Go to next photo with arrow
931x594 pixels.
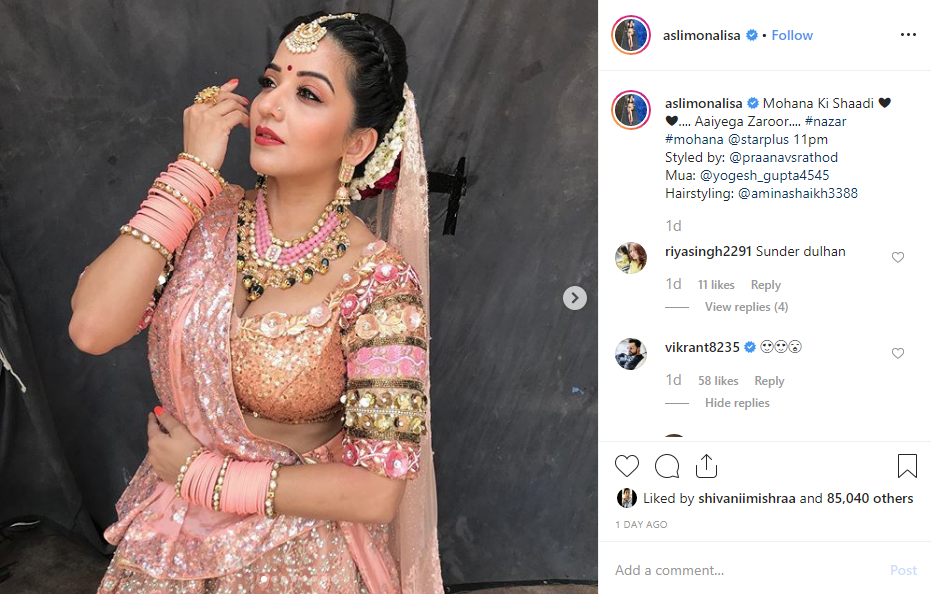(575, 298)
